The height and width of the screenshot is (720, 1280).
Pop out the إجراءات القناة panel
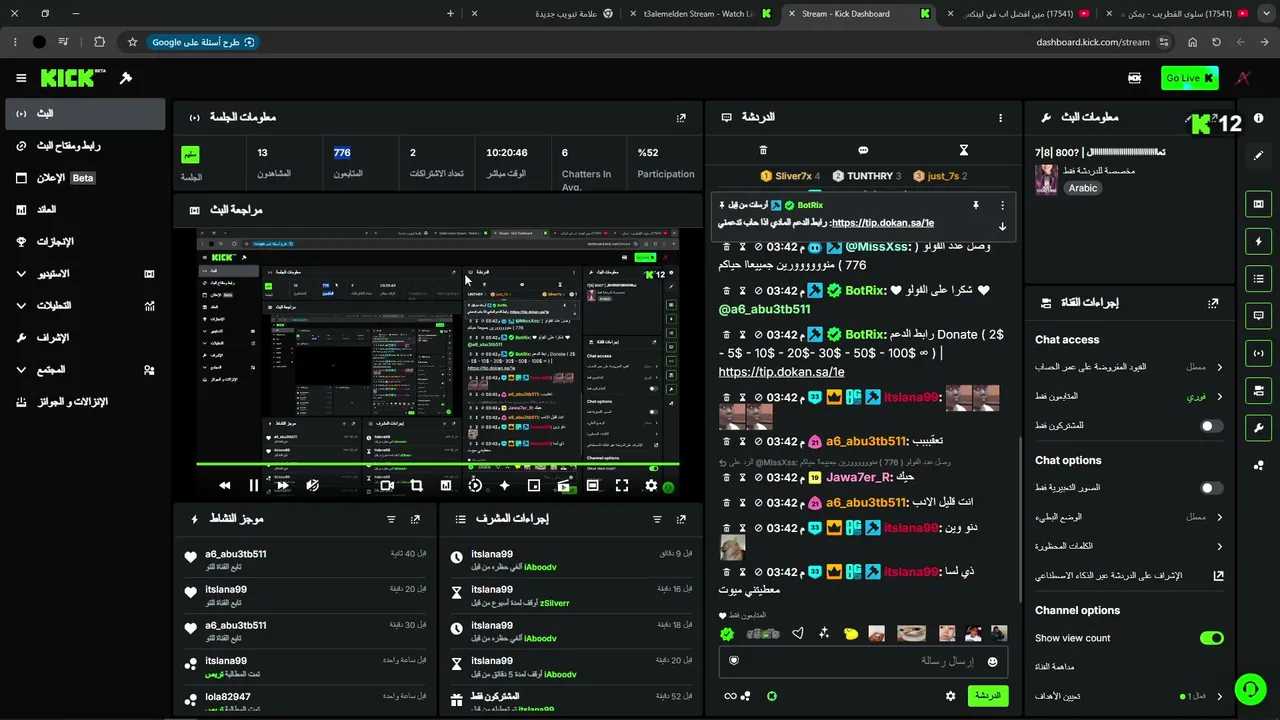click(x=1213, y=303)
